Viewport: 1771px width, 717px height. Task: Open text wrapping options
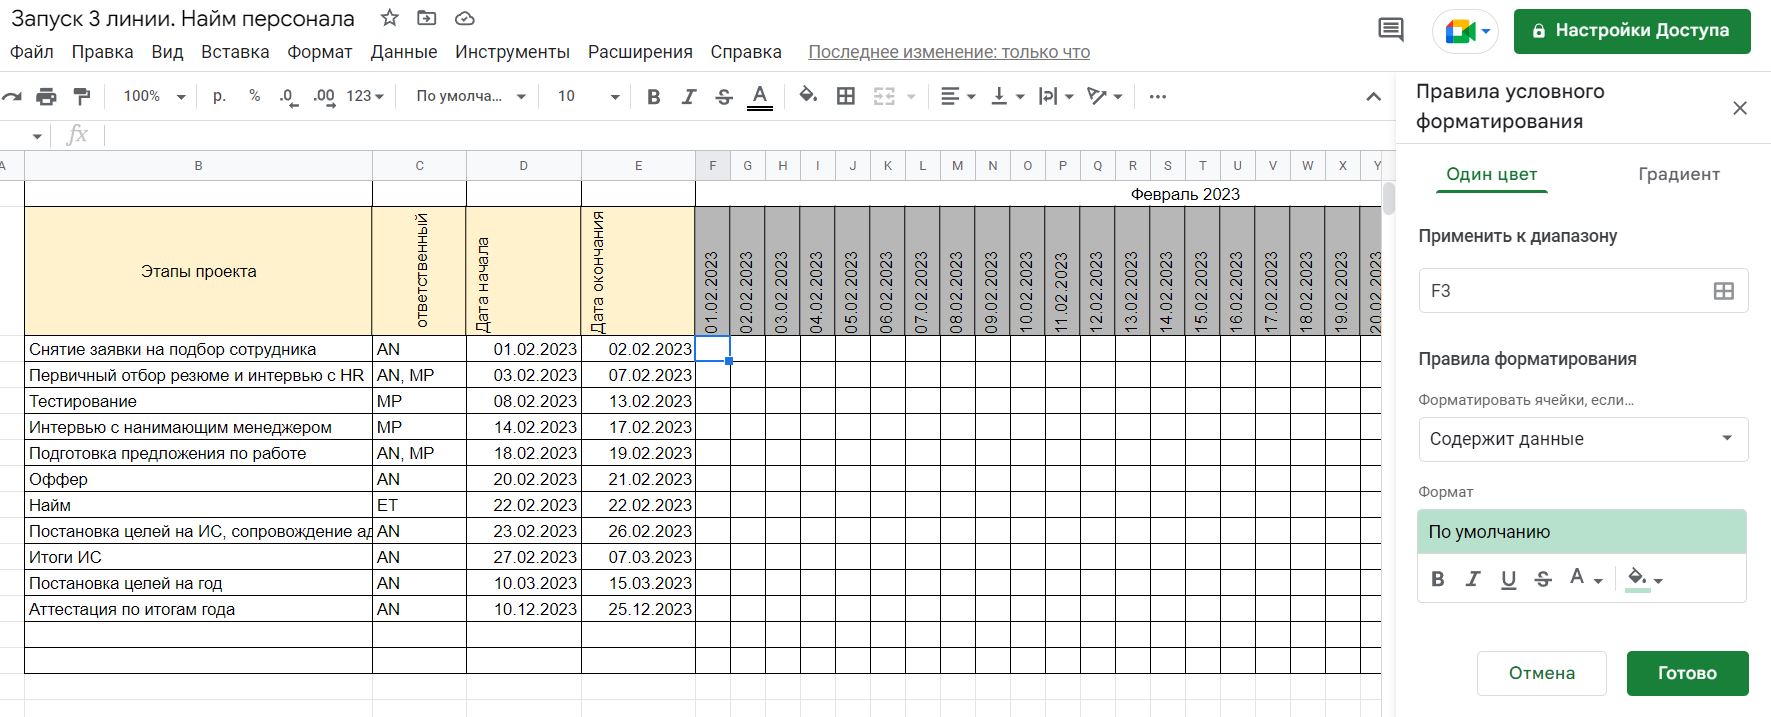pos(1056,96)
